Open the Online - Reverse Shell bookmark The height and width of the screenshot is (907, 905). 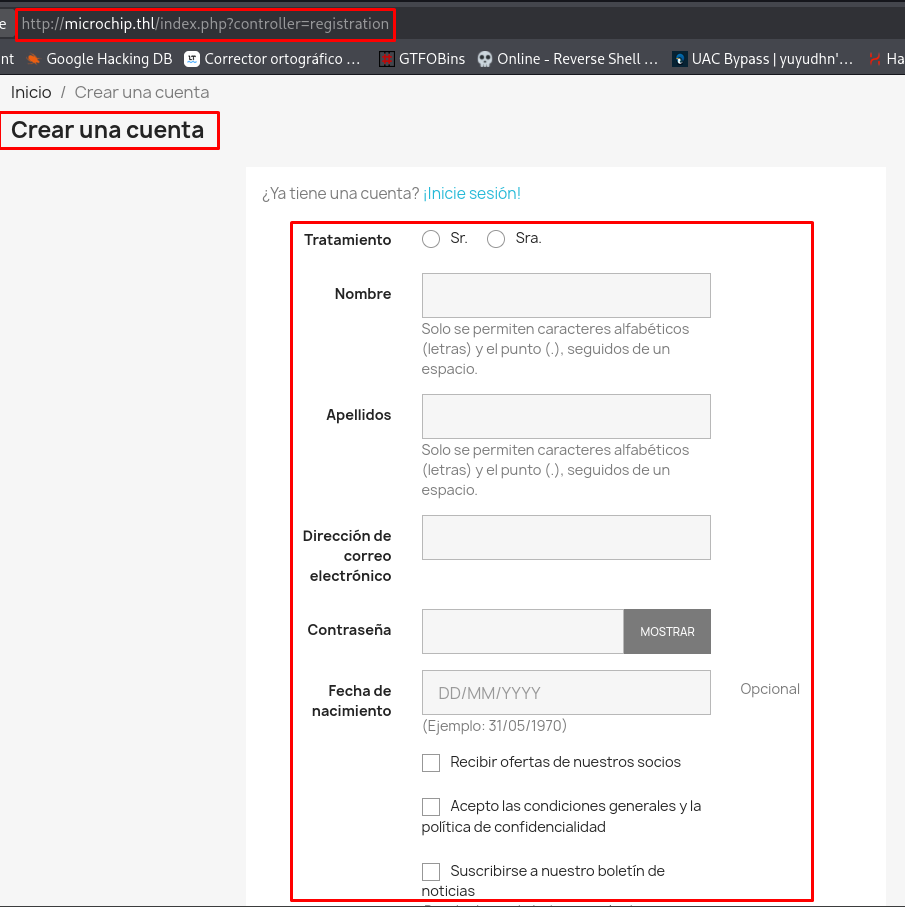pos(568,59)
